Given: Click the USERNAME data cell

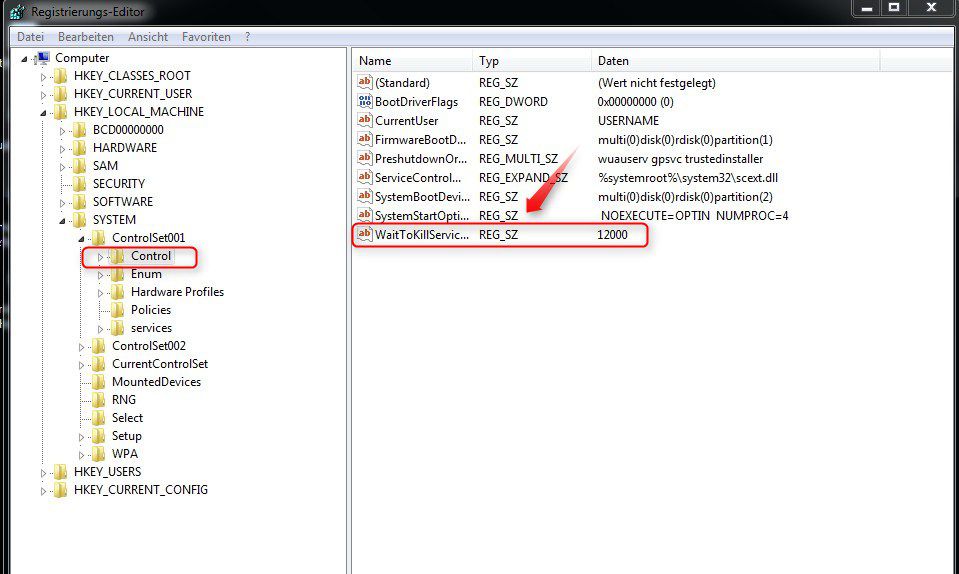Looking at the screenshot, I should click(x=628, y=120).
